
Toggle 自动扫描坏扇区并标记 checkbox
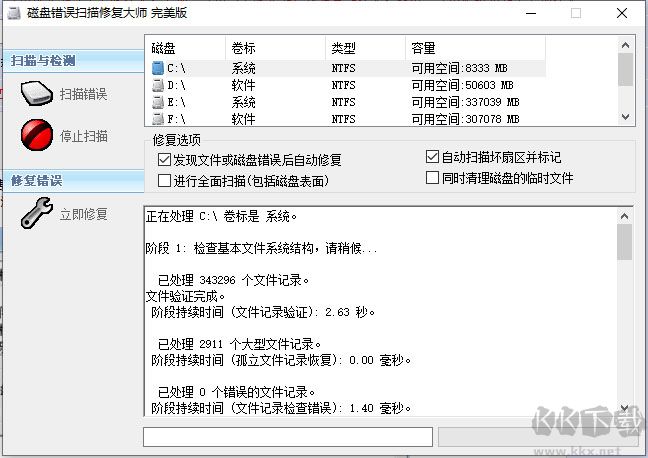pos(432,157)
